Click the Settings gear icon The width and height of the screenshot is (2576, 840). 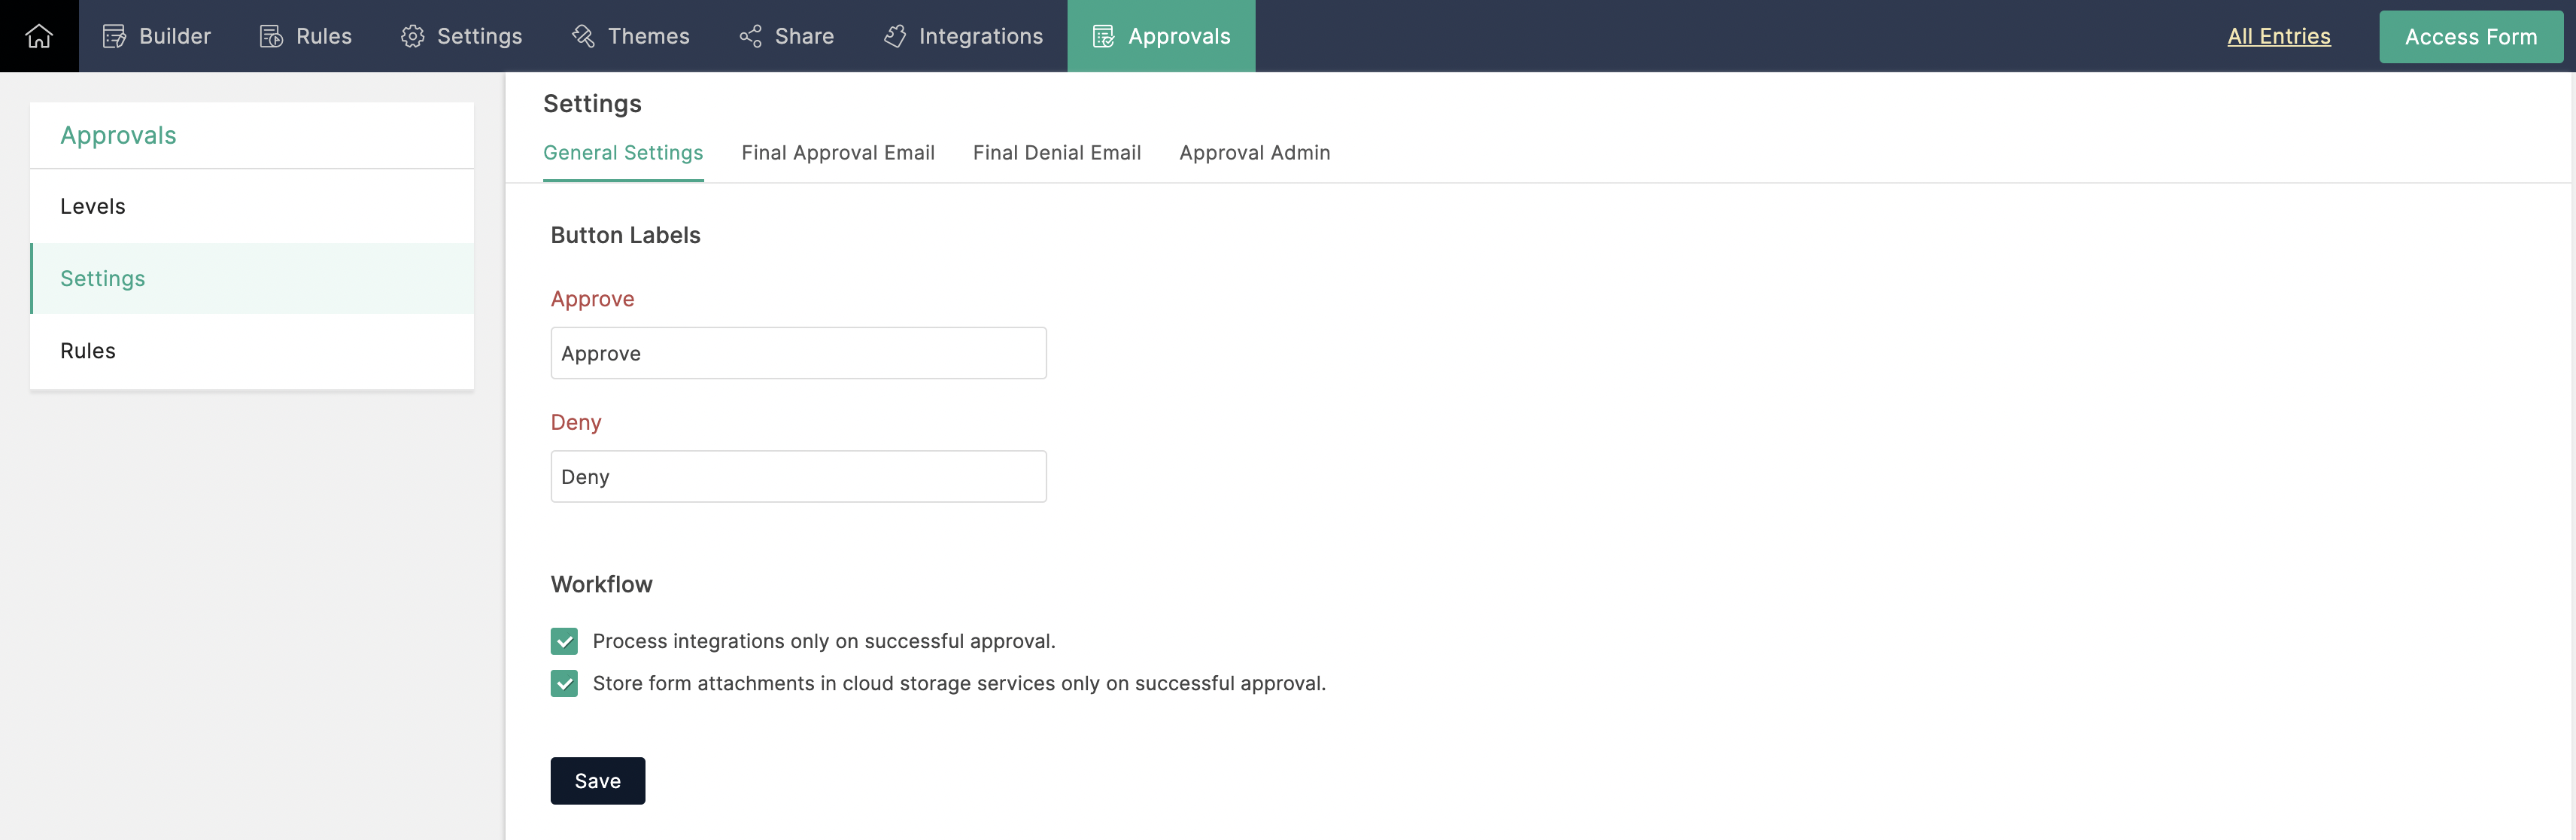tap(411, 35)
